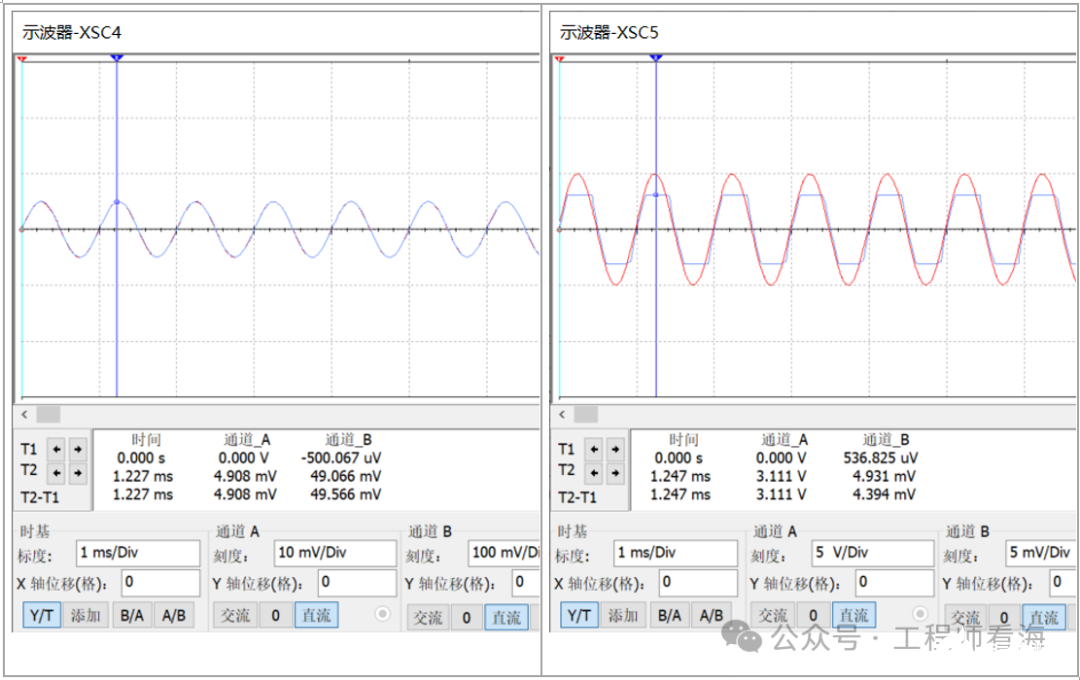This screenshot has height=680, width=1080.
Task: Click the X-axis offset field on XSC5
Action: tap(697, 583)
